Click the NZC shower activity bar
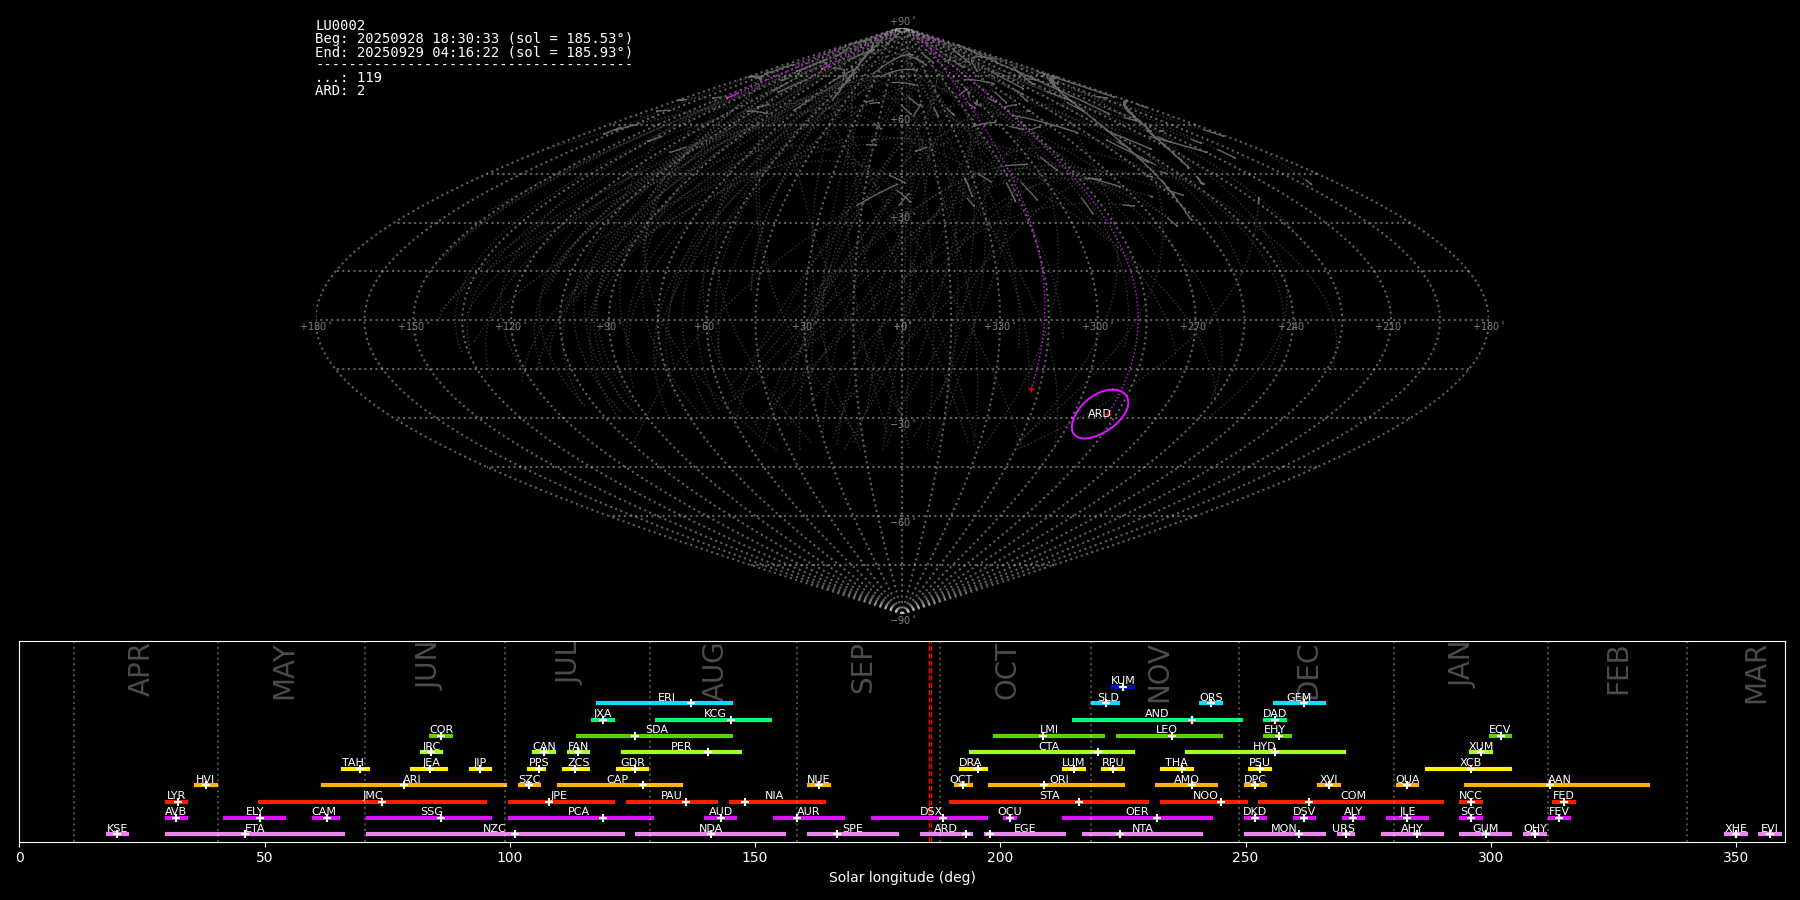1800x900 pixels. 495,834
